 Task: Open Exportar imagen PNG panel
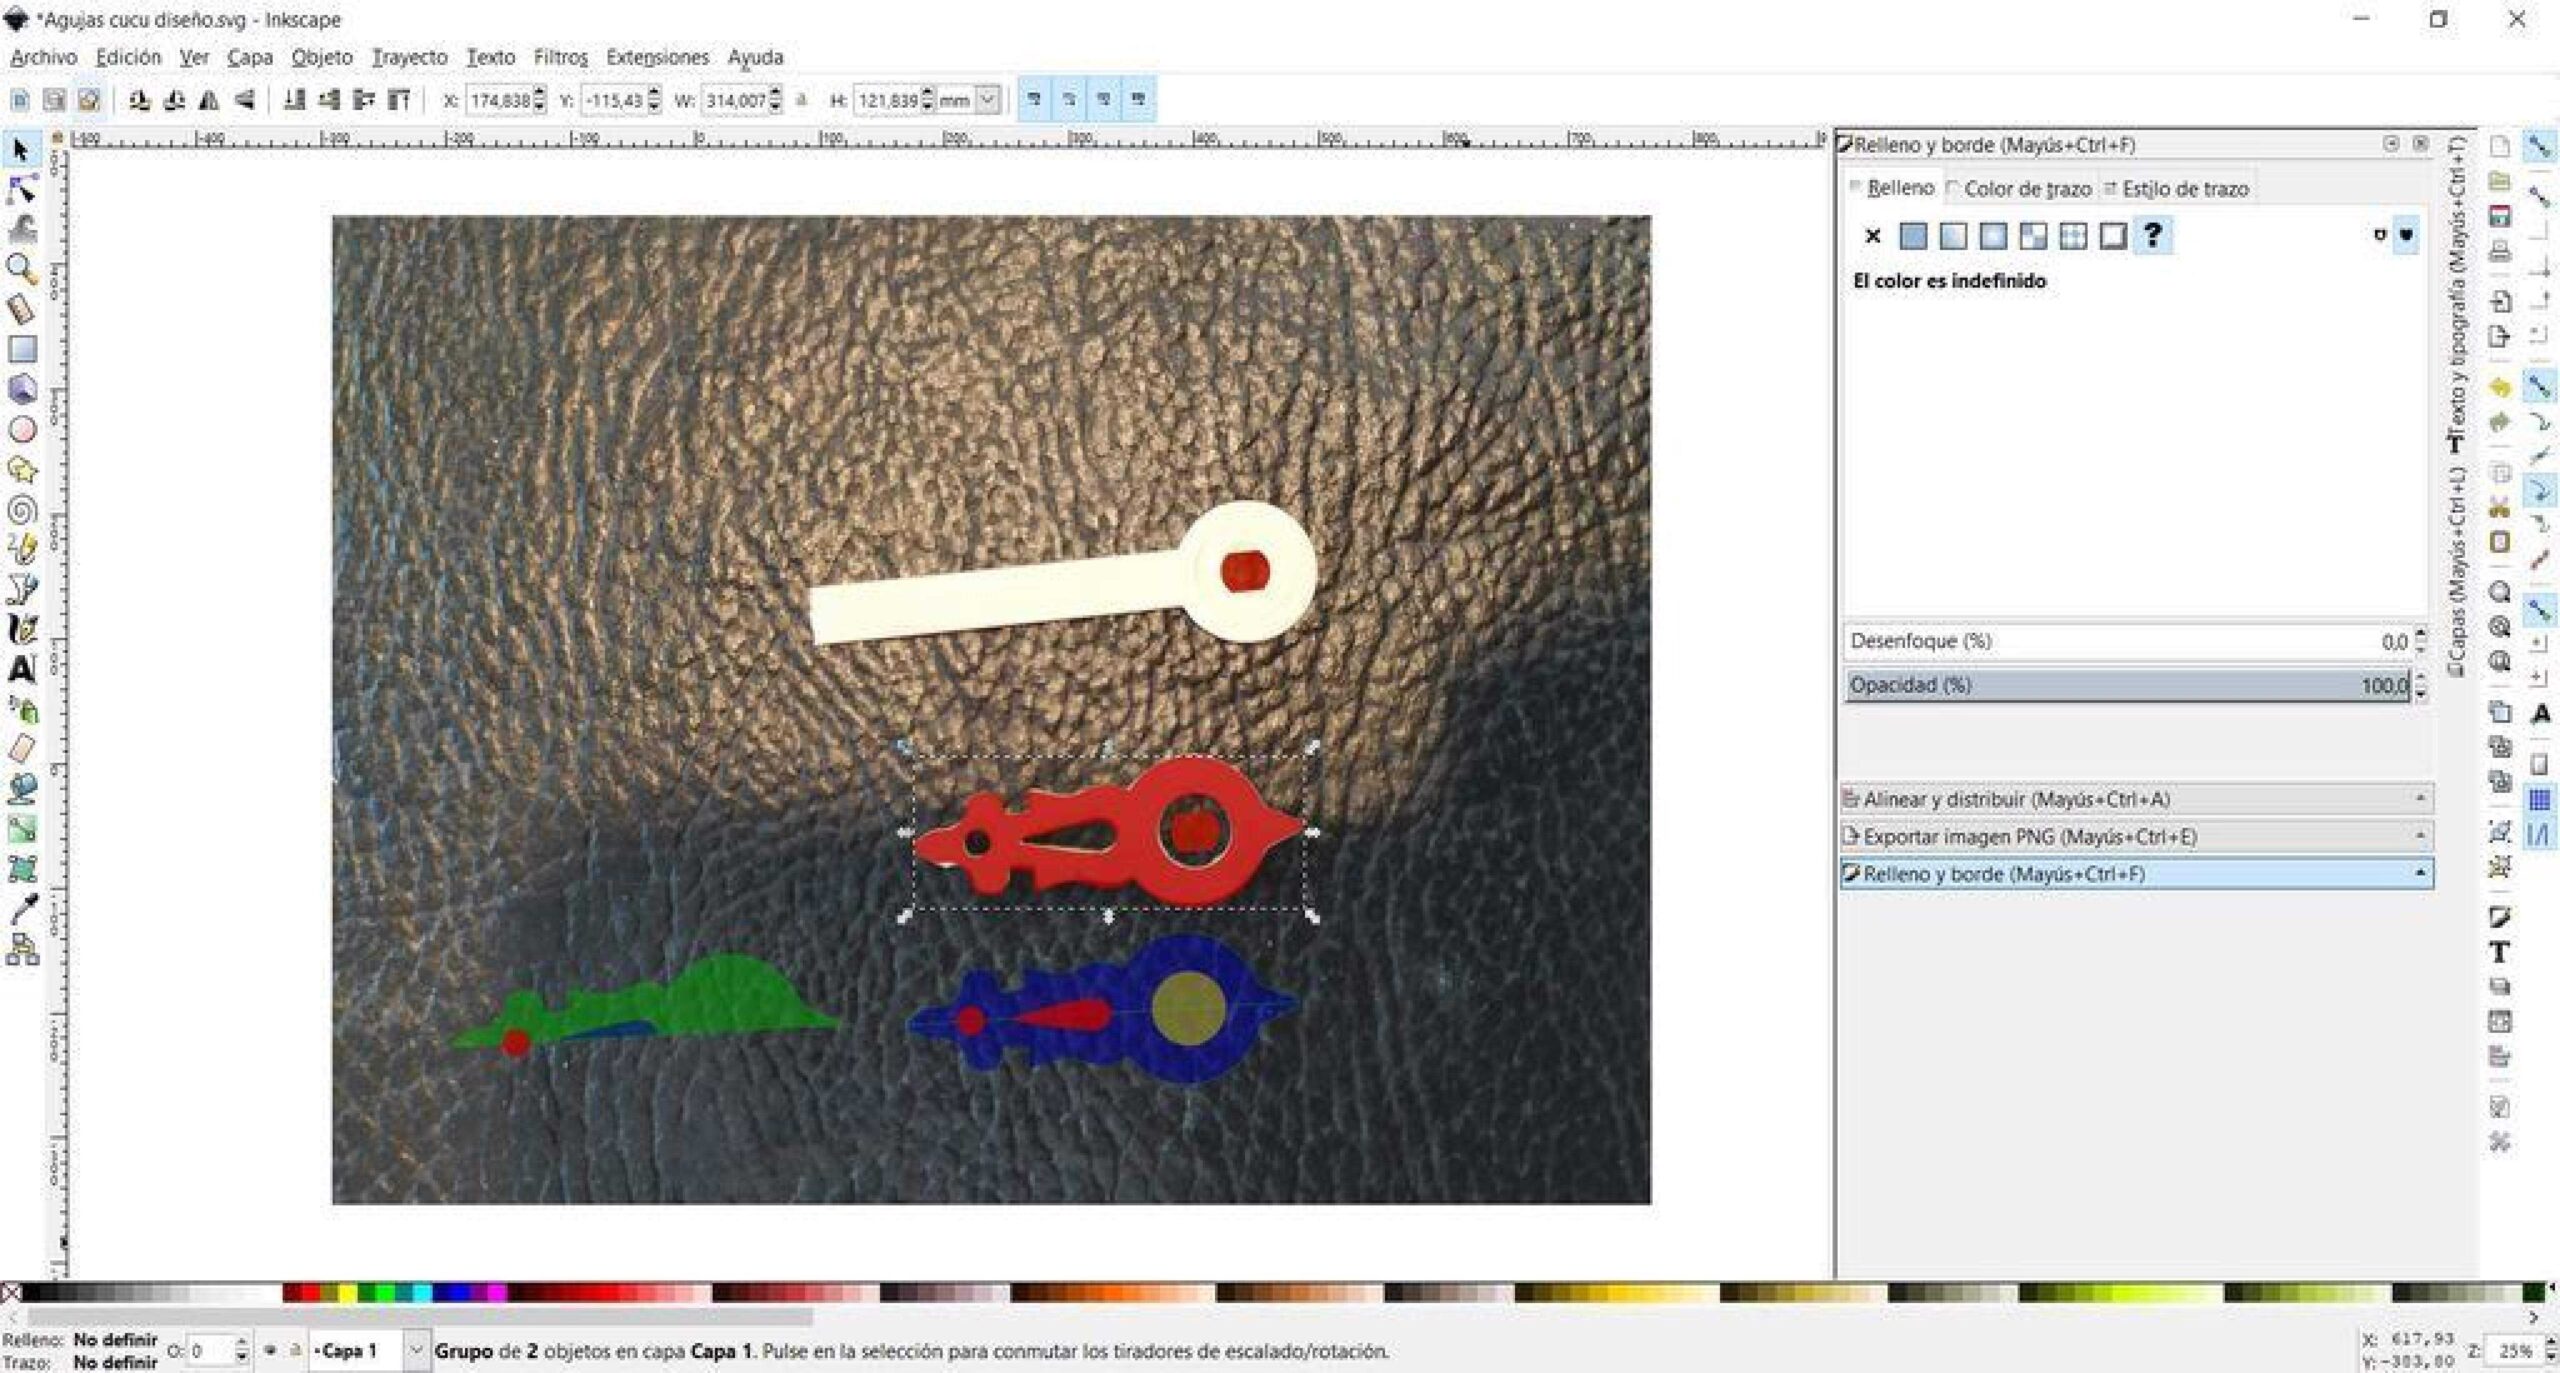[2136, 836]
